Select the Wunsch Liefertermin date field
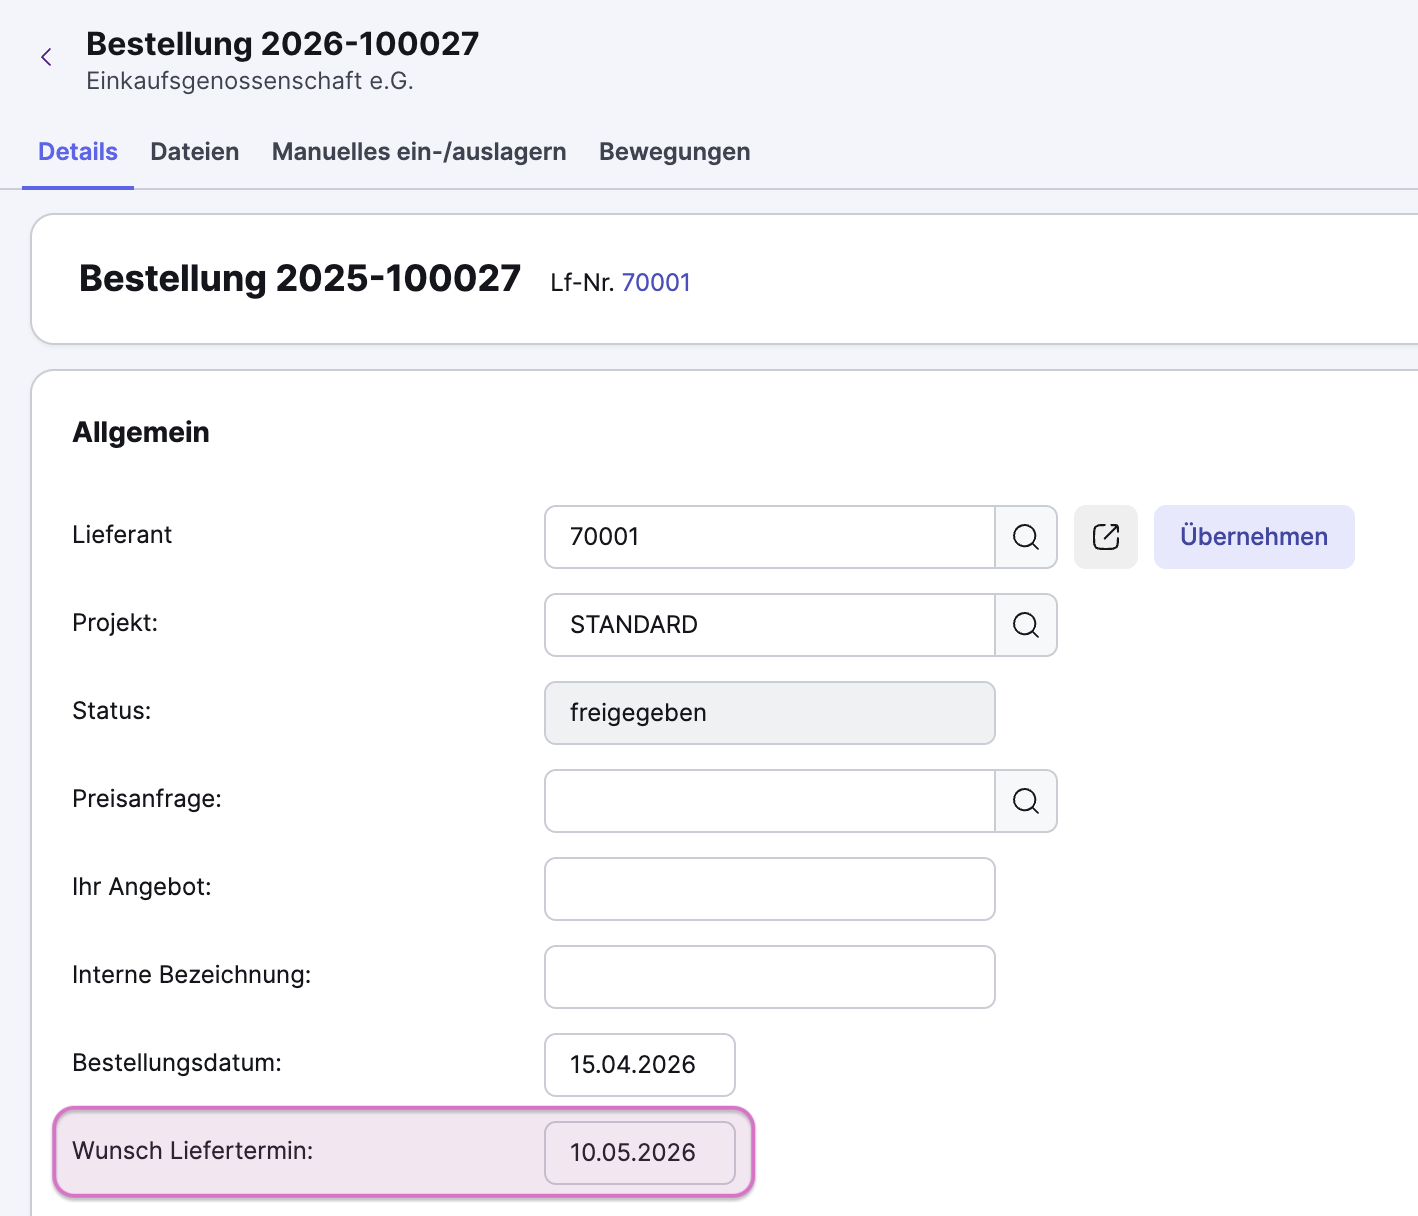Image resolution: width=1418 pixels, height=1216 pixels. 639,1153
